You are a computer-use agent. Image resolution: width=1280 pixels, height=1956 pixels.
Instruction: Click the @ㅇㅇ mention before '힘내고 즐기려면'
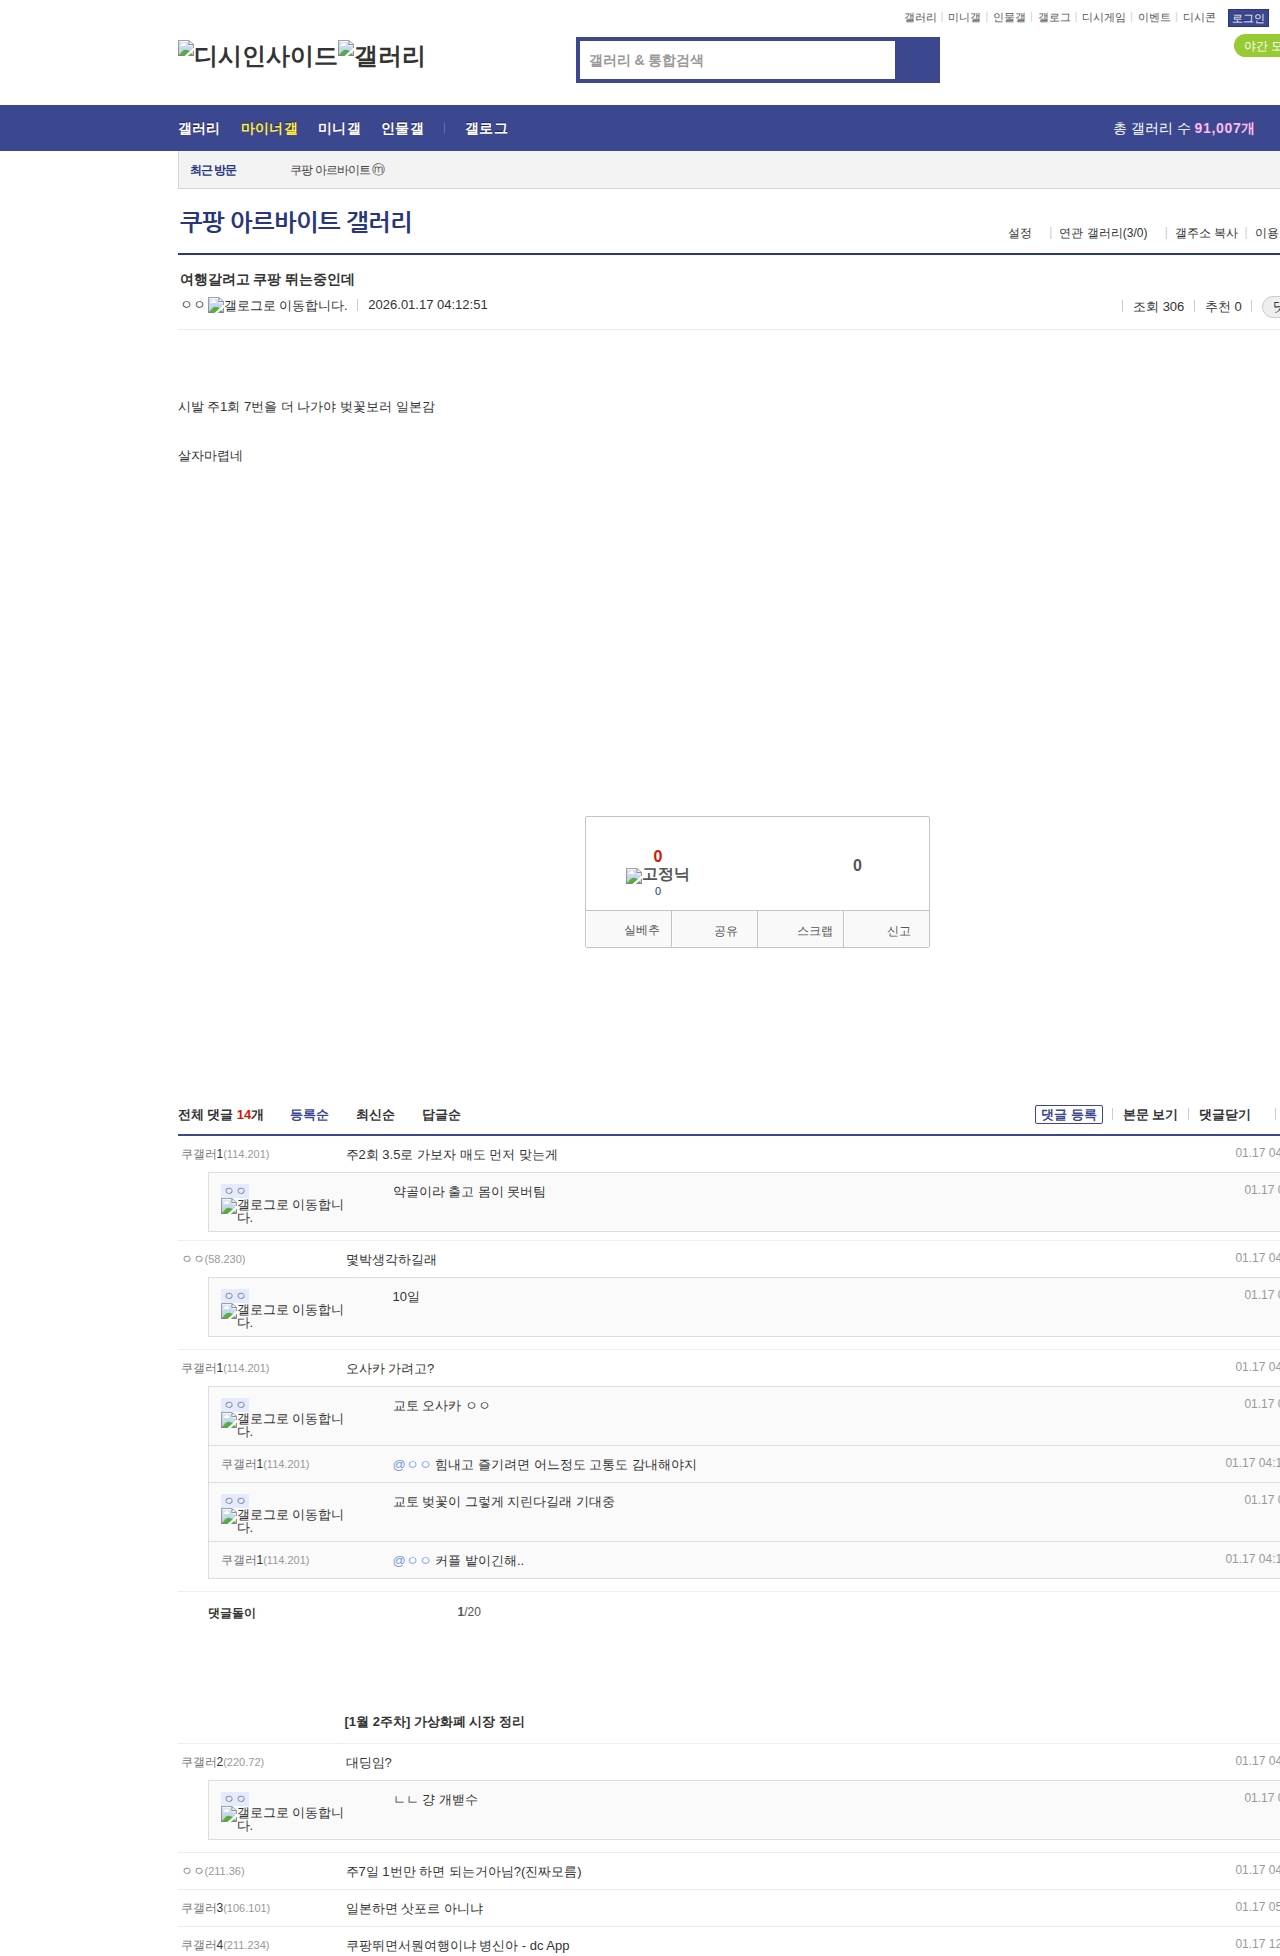click(x=411, y=1465)
